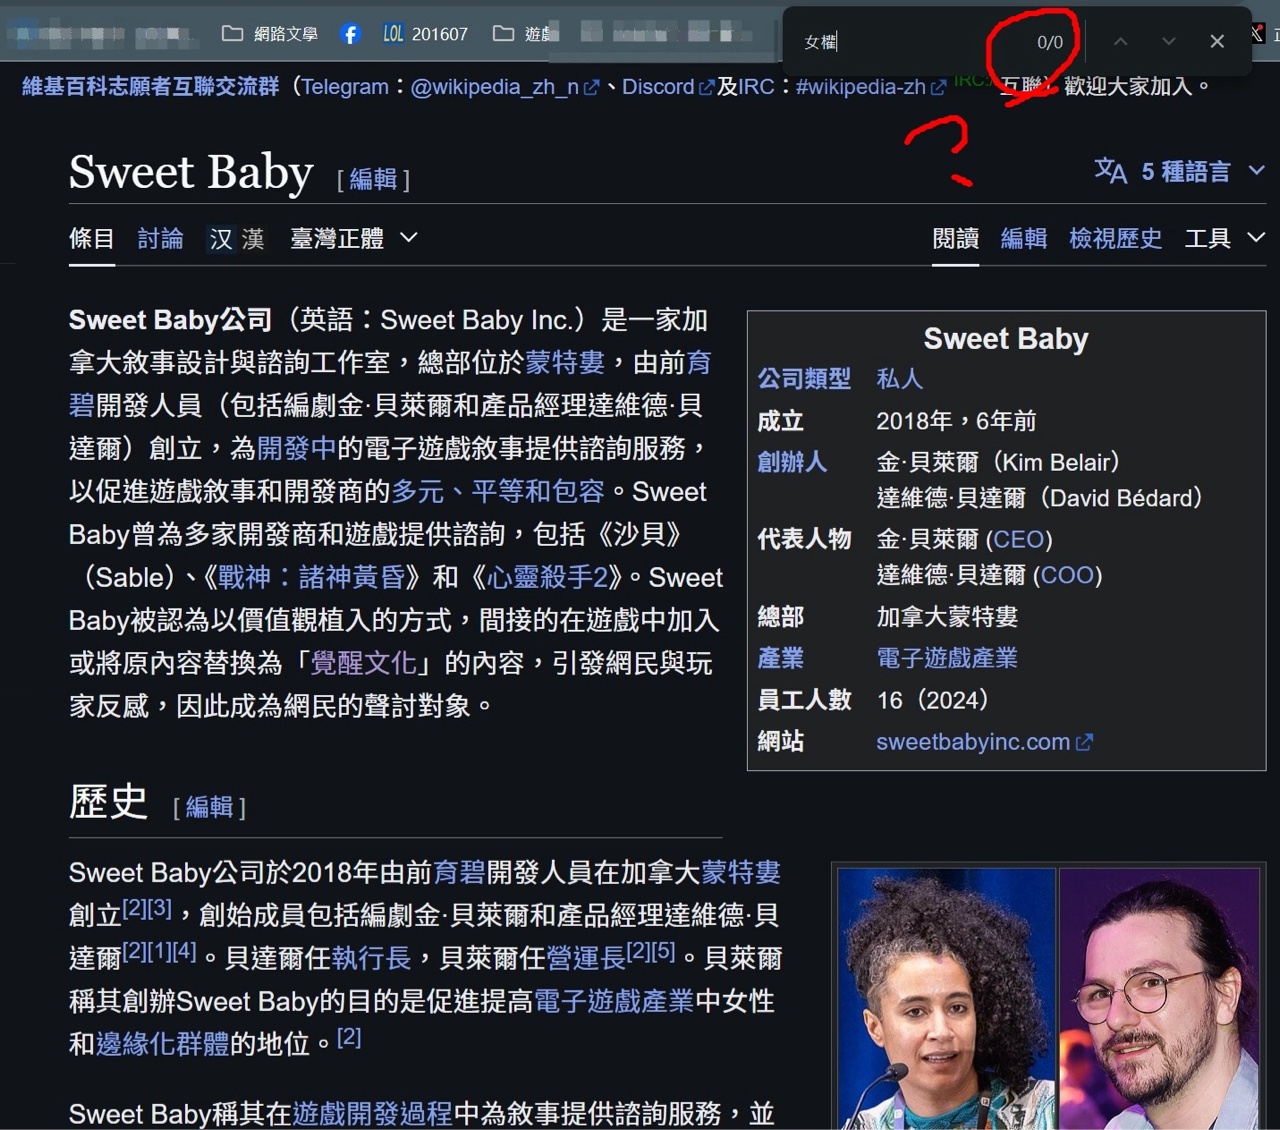Click the COO link in infobox
This screenshot has width=1280, height=1130.
click(1067, 576)
